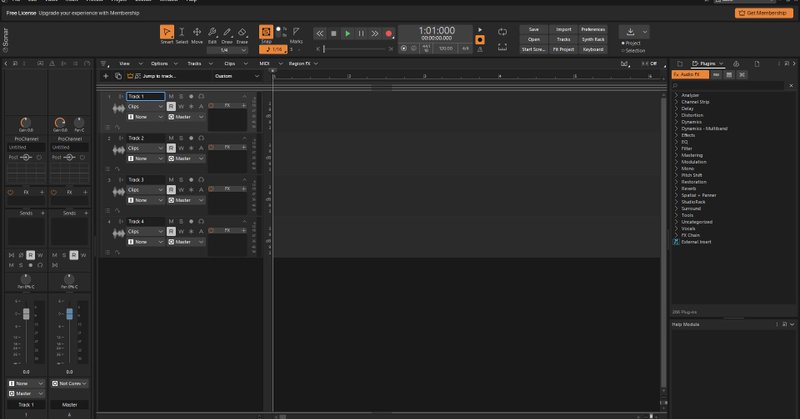The width and height of the screenshot is (800, 419).
Task: Select External Insert in the plugin list
Action: tap(696, 242)
